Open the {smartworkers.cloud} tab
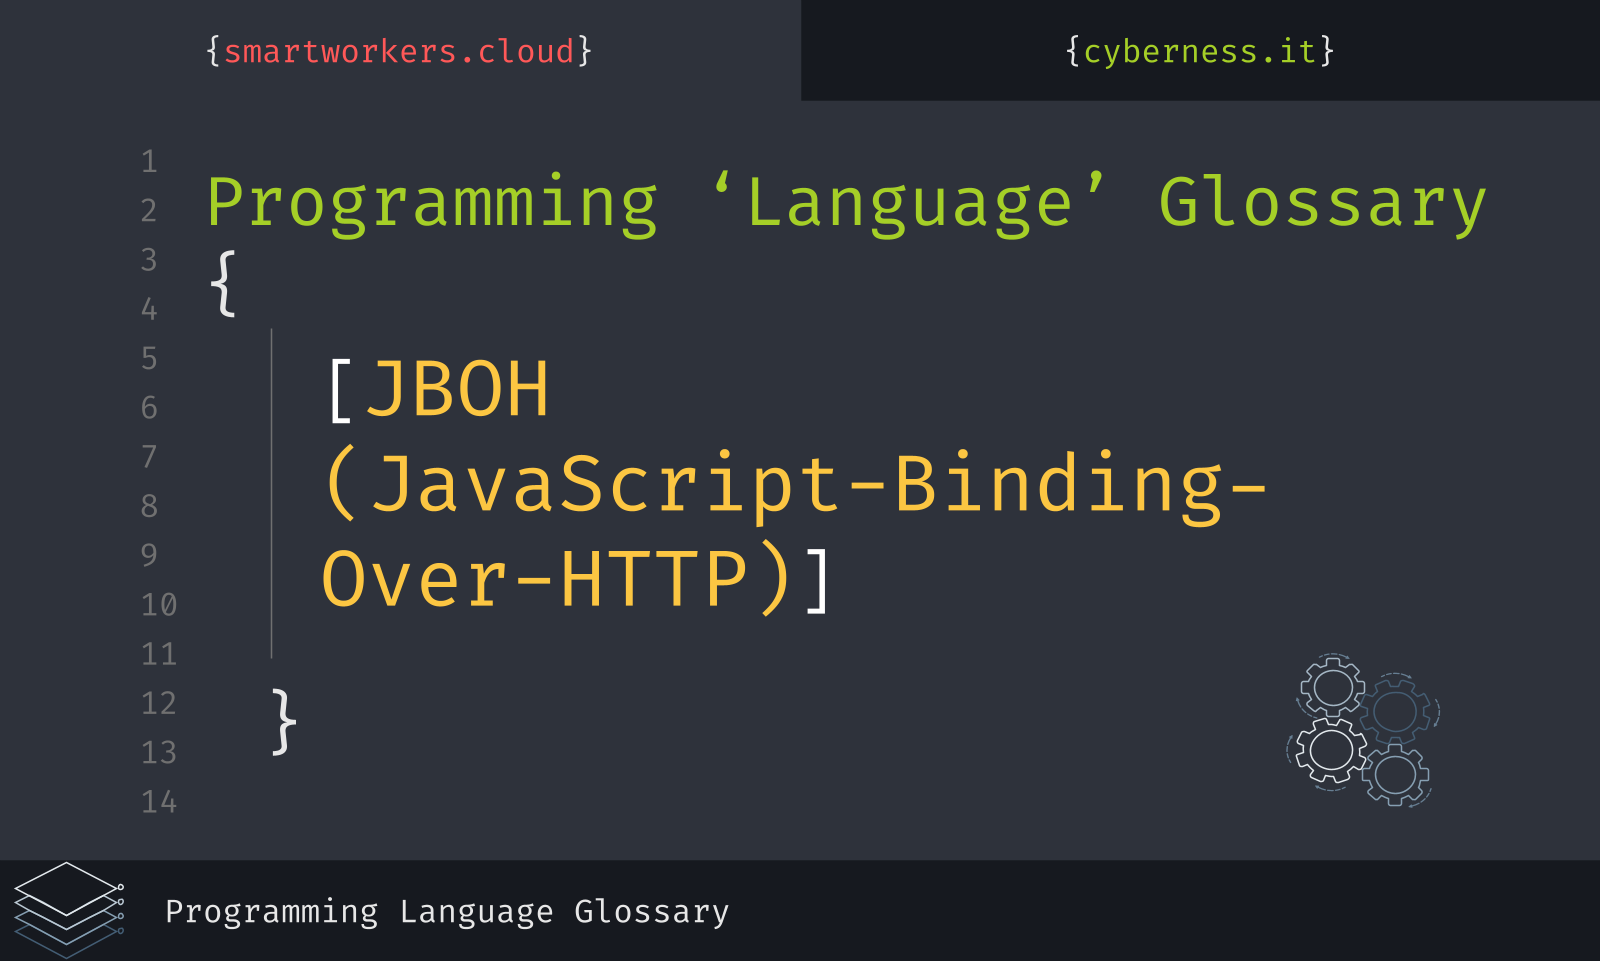Viewport: 1600px width, 961px height. point(399,51)
